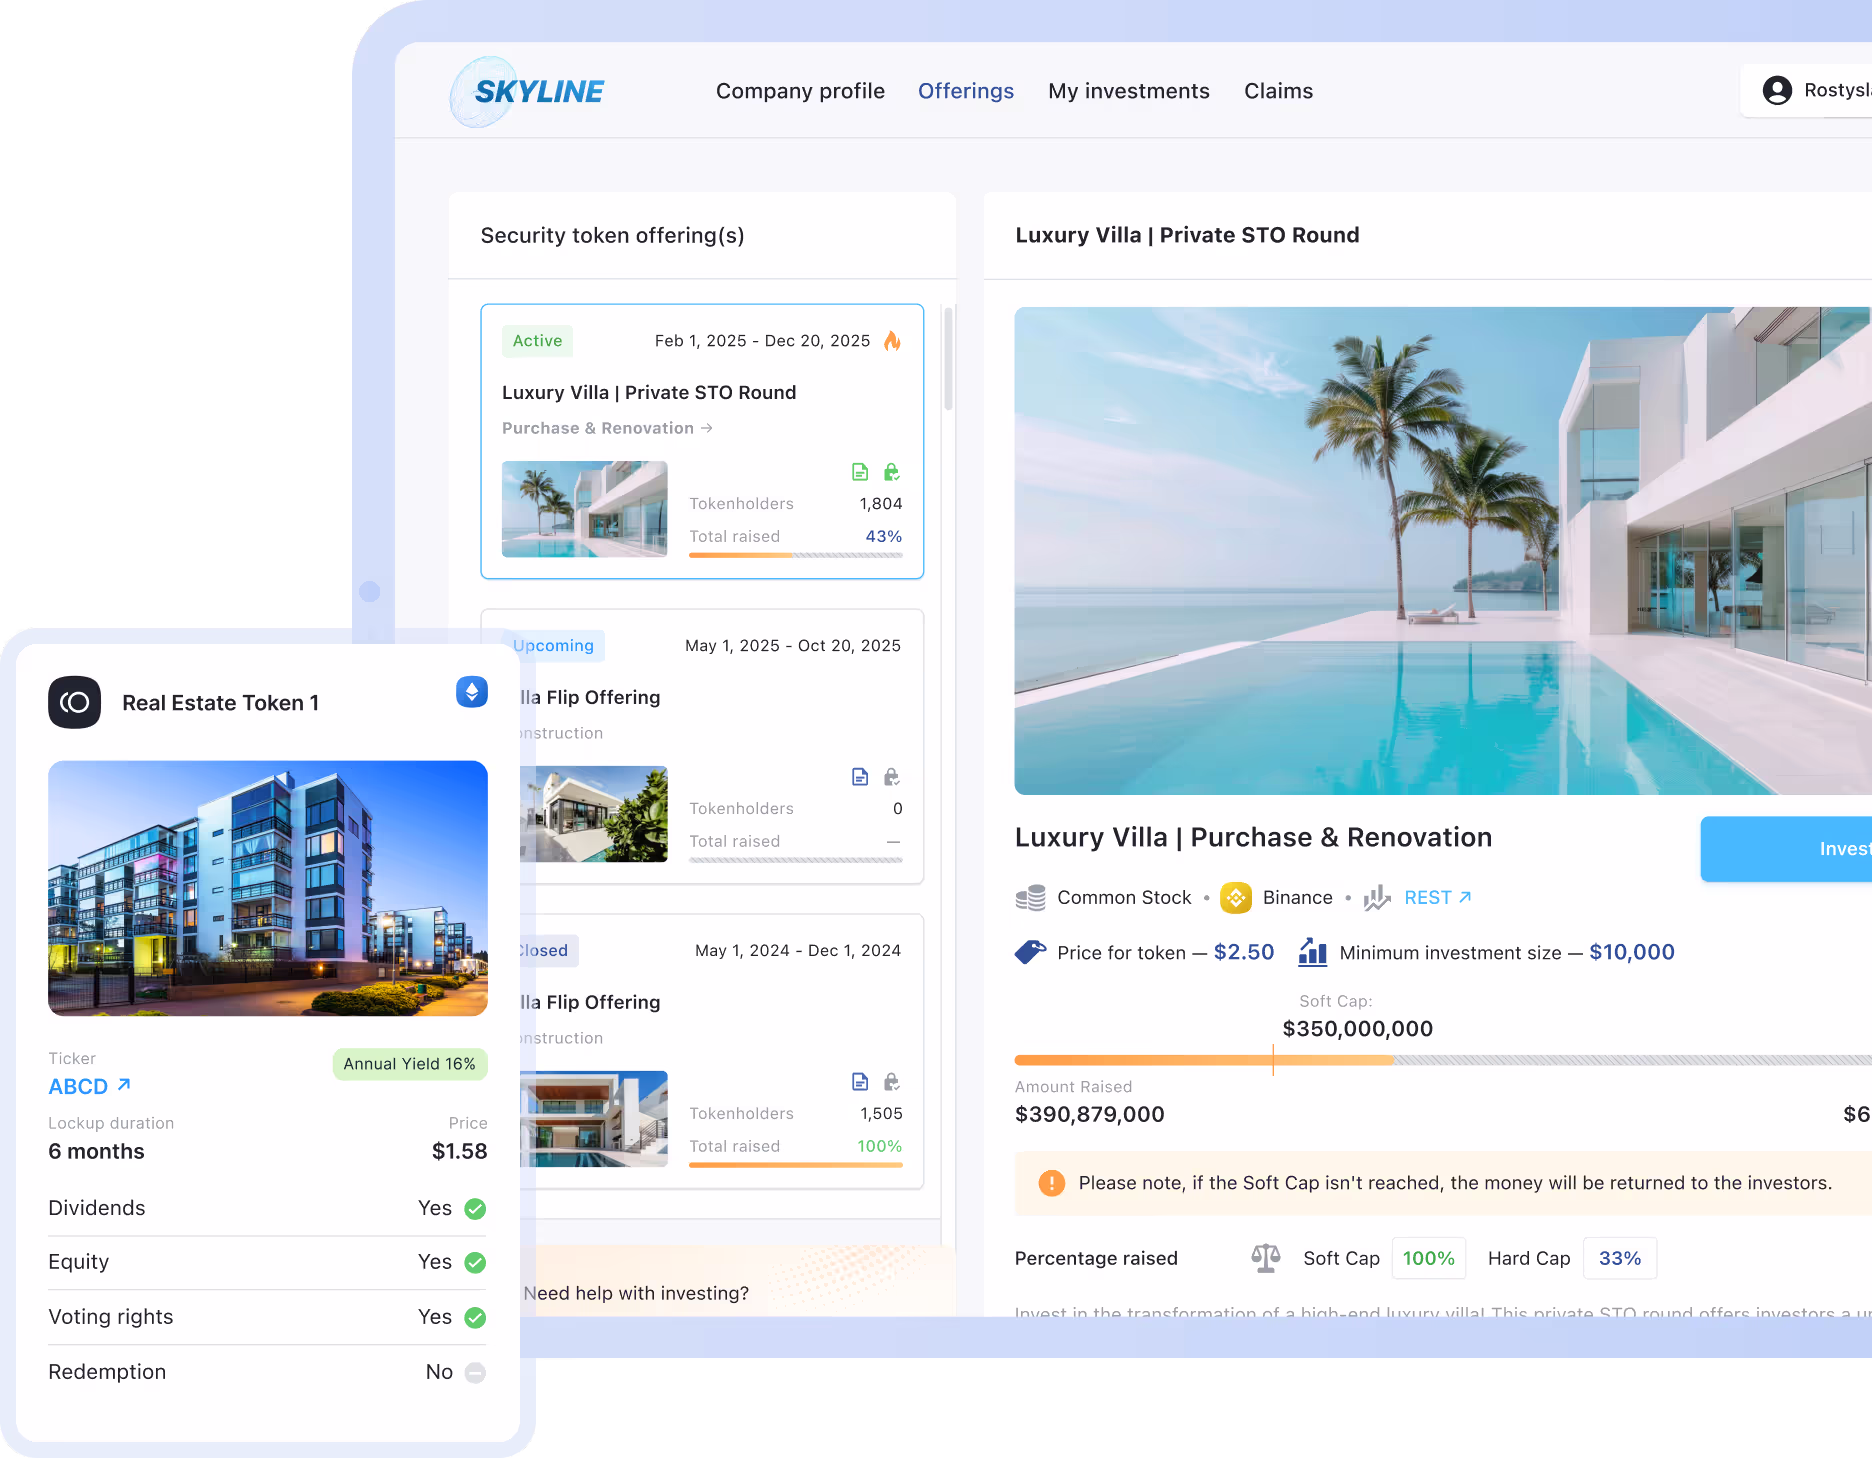This screenshot has width=1872, height=1458.
Task: Click Real Estate Token 1 logo icon
Action: coord(75,703)
